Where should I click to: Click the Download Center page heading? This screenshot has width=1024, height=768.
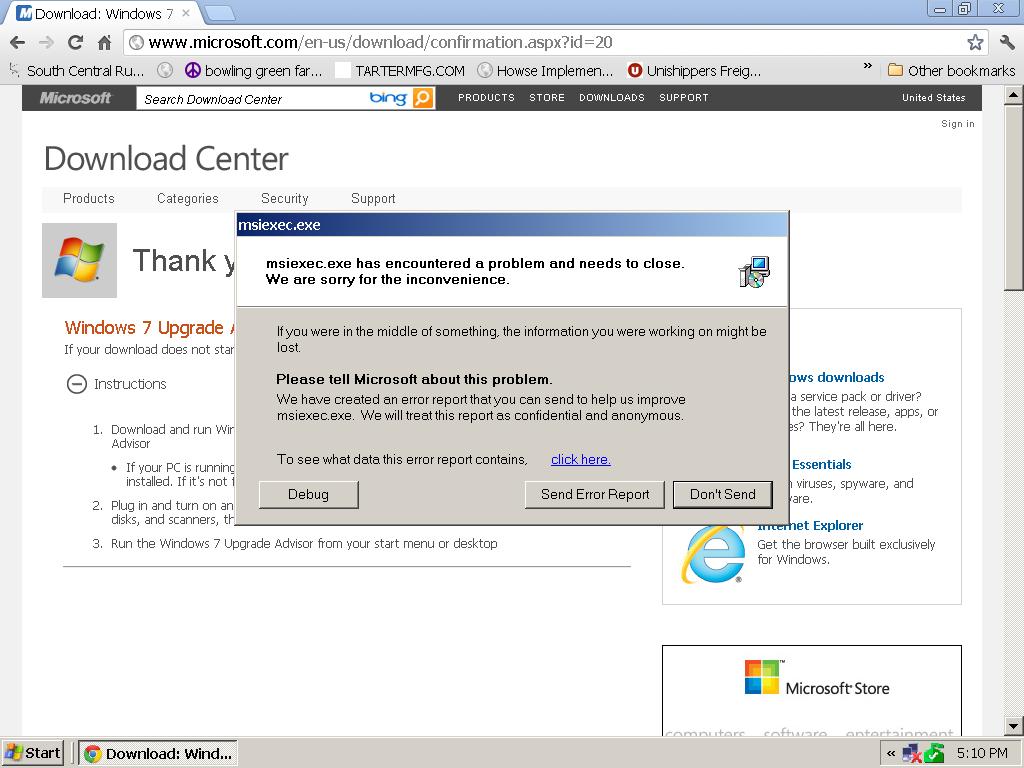(166, 159)
